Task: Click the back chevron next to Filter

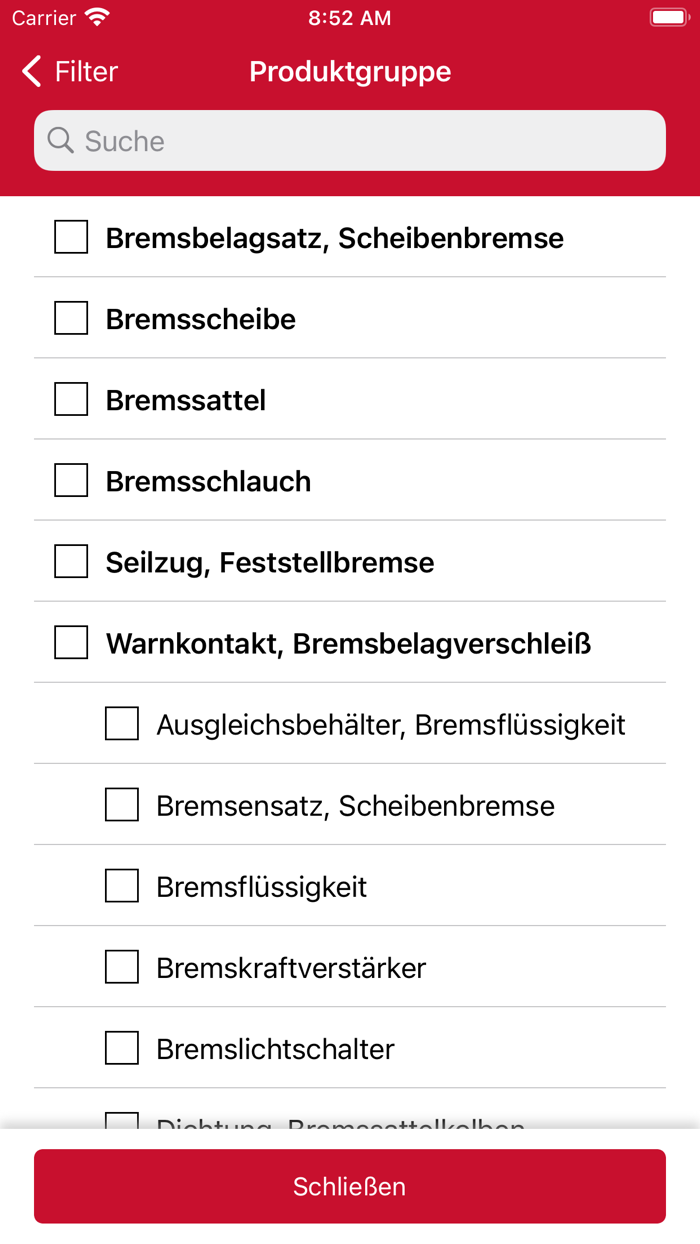Action: point(30,71)
